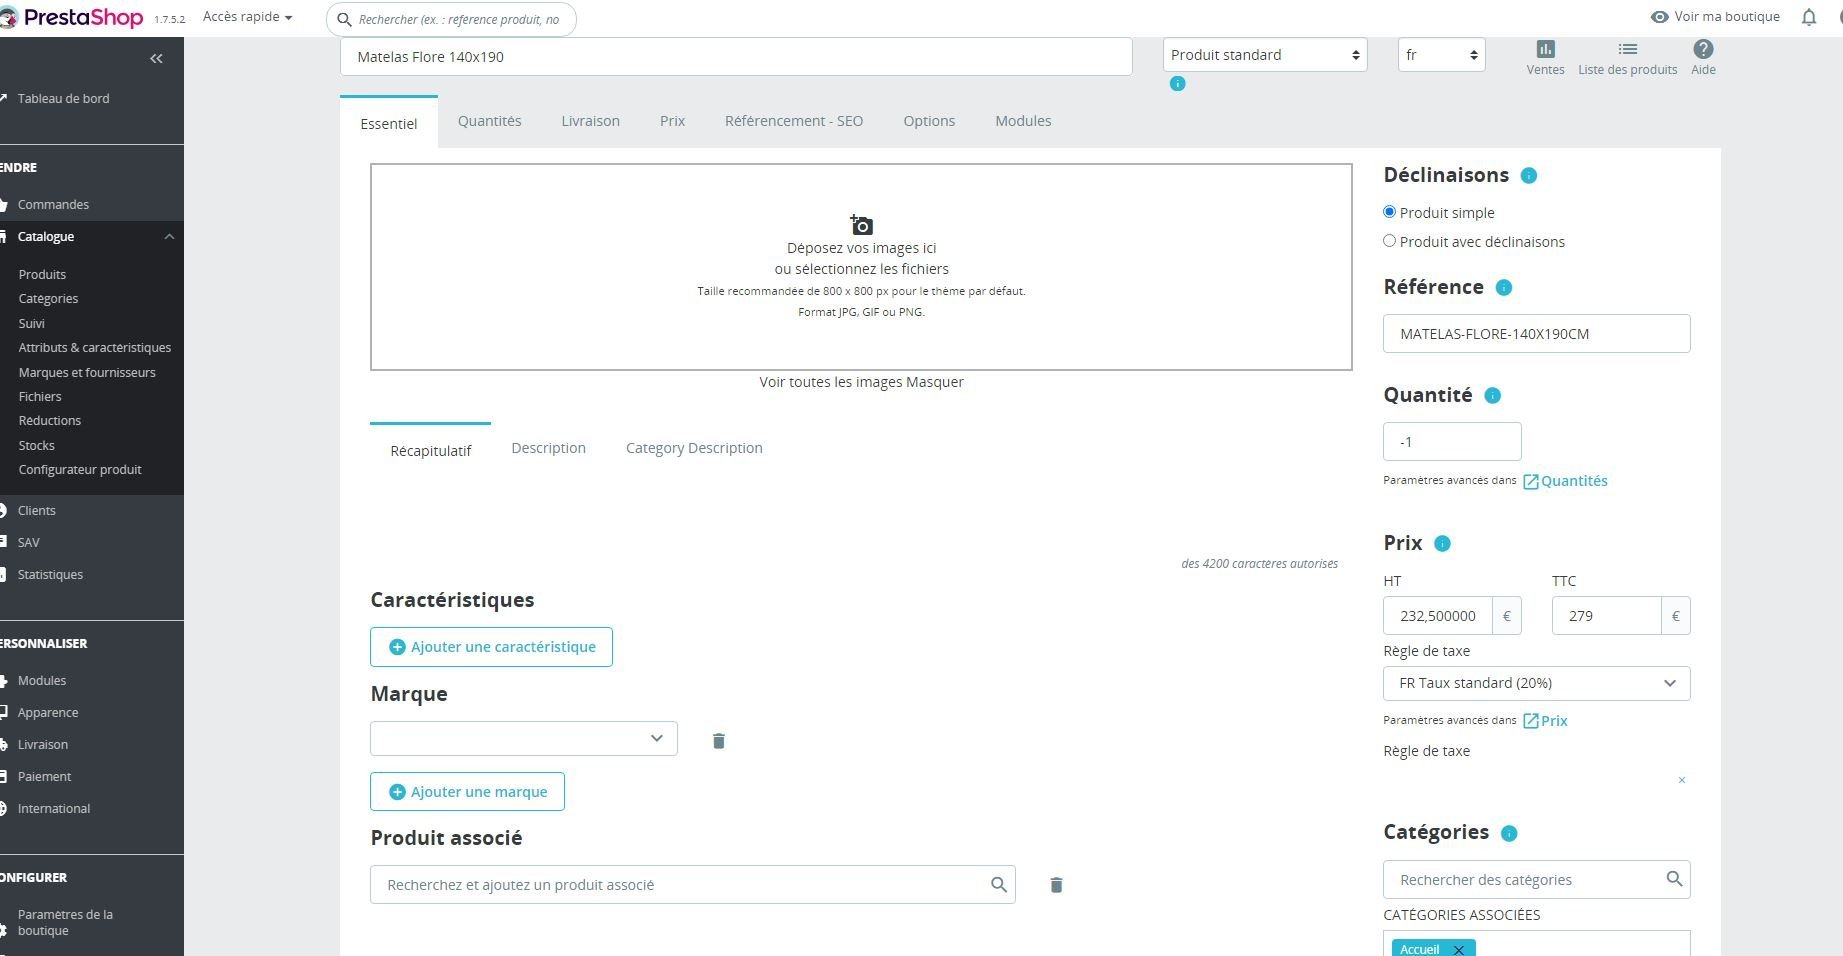
Task: Open Liste des produits icon
Action: 1627,49
